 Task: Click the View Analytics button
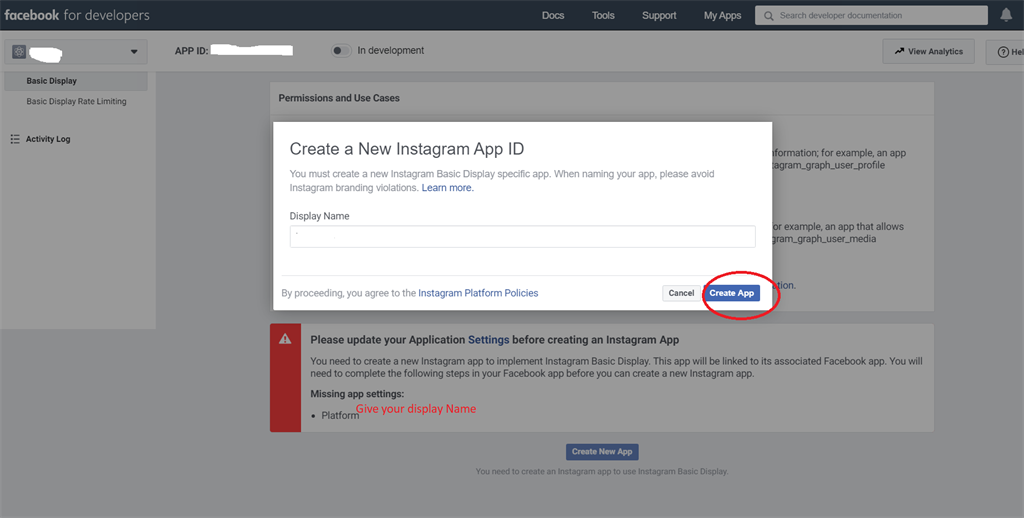(928, 52)
